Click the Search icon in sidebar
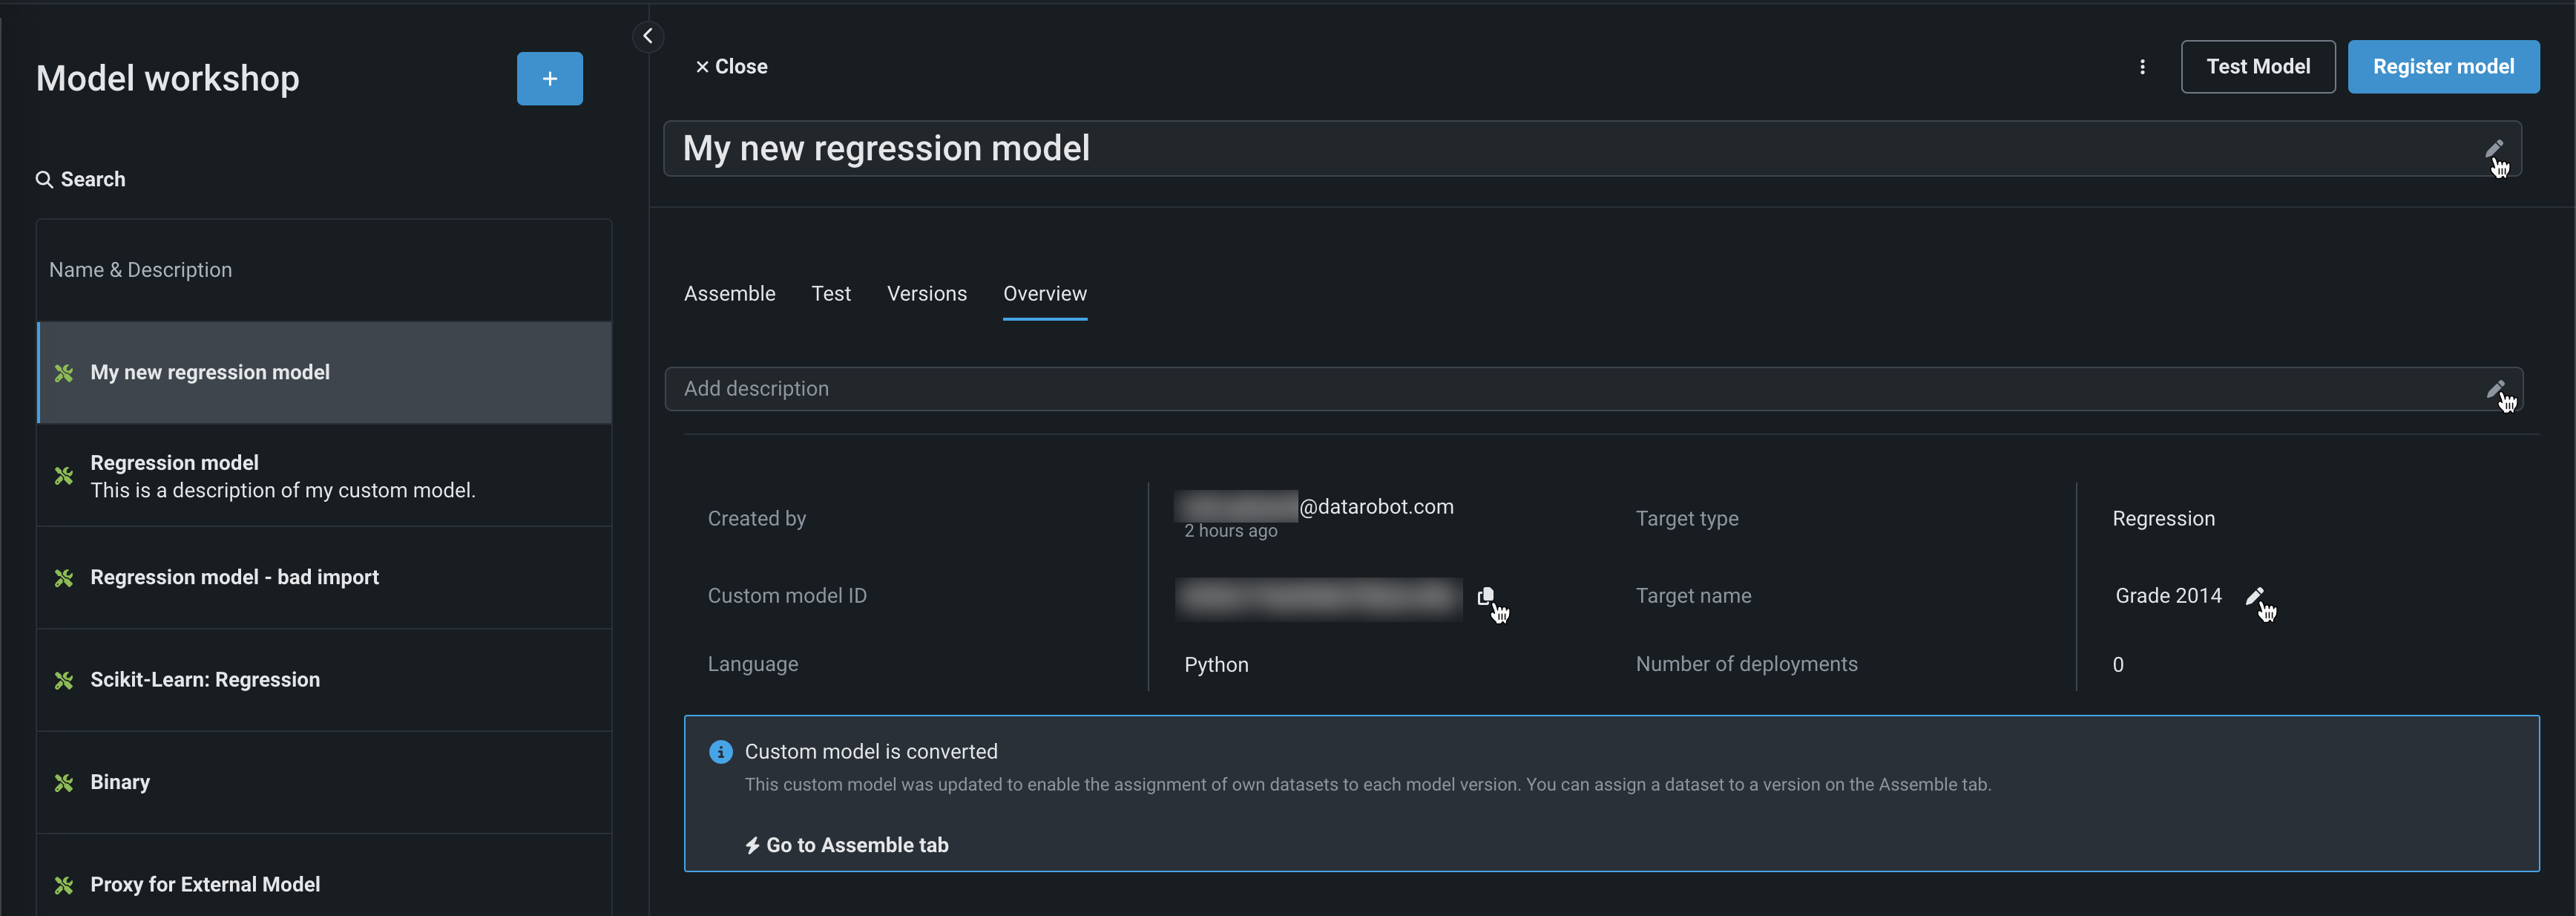Screen dimensions: 2576x916 click(44, 180)
